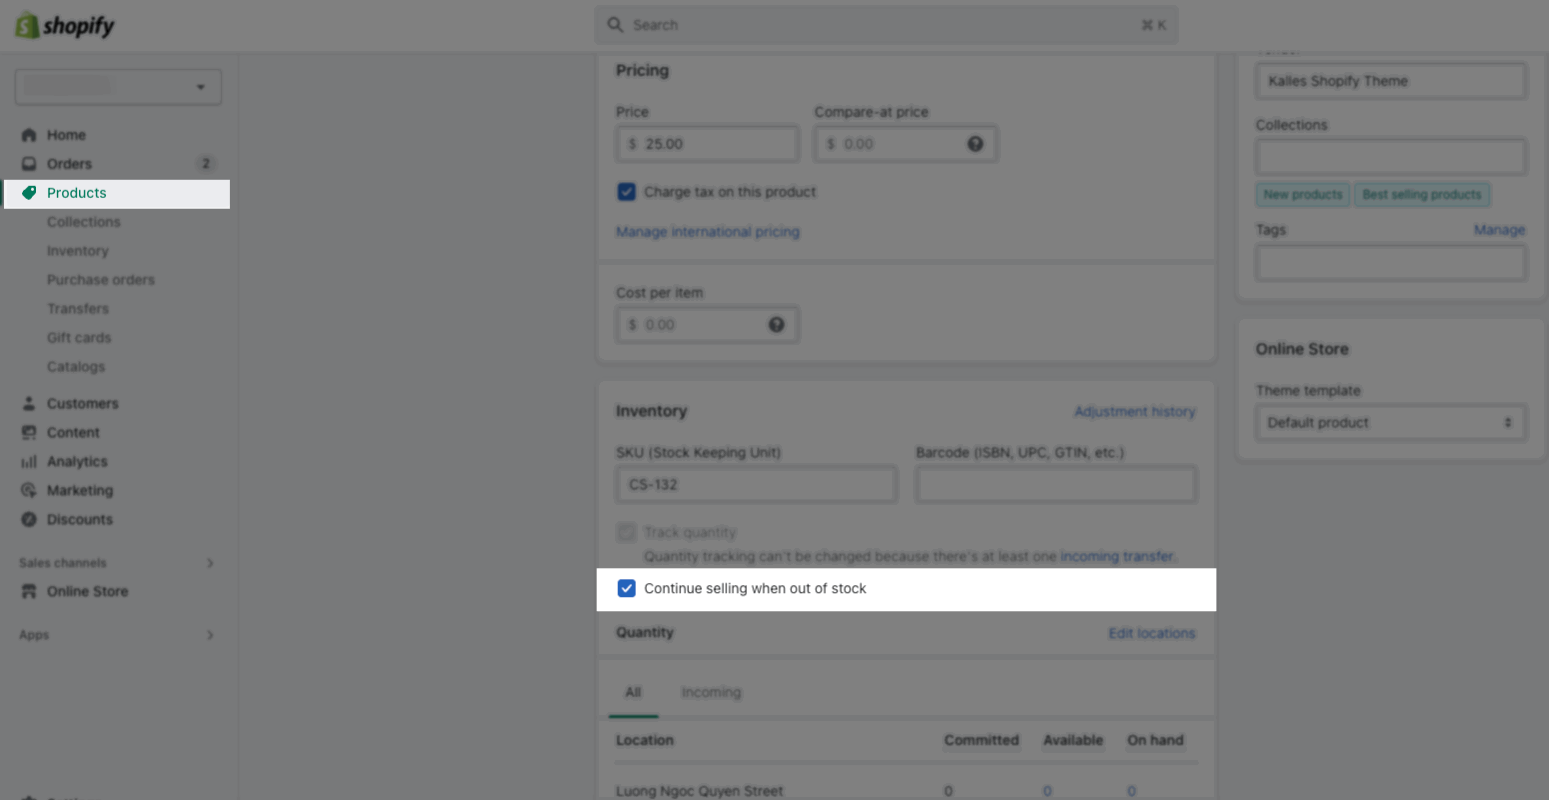
Task: Click the Committed column header
Action: click(x=981, y=740)
